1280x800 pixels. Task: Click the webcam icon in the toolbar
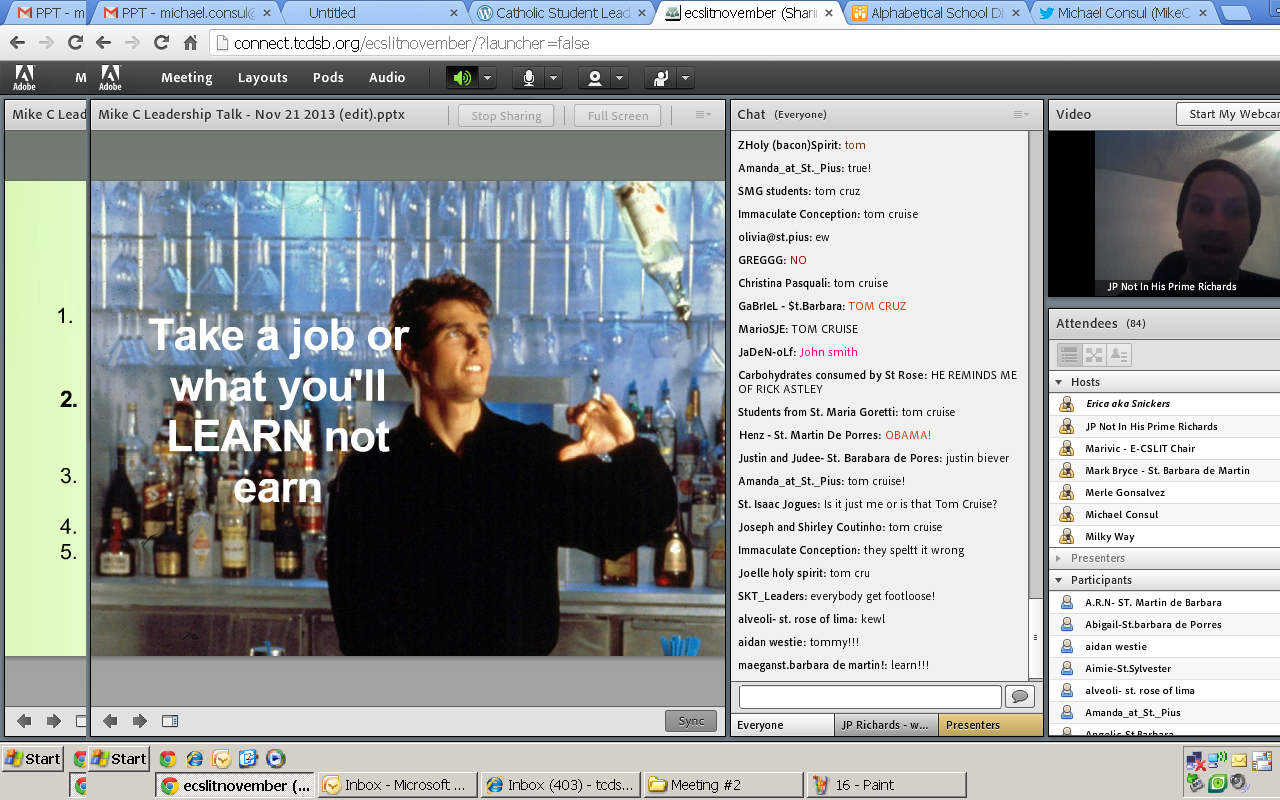click(x=594, y=78)
